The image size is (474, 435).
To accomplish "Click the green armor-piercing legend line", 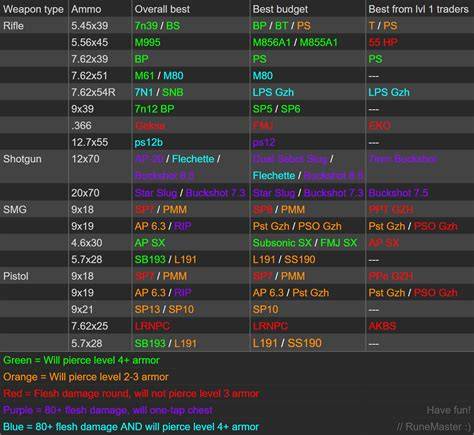I will click(81, 360).
